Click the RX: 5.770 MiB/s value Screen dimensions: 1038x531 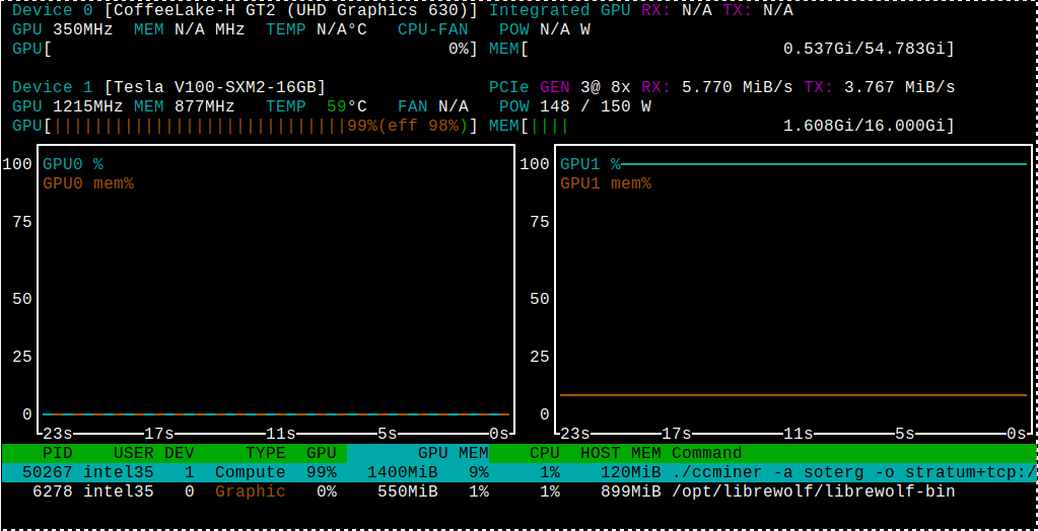[x=716, y=87]
